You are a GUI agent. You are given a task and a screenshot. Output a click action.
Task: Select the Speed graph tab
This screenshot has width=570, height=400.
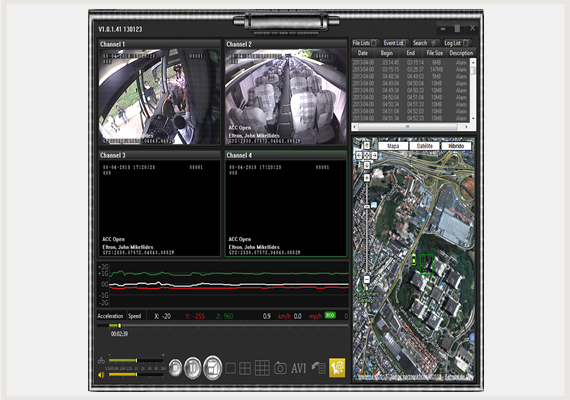point(135,316)
